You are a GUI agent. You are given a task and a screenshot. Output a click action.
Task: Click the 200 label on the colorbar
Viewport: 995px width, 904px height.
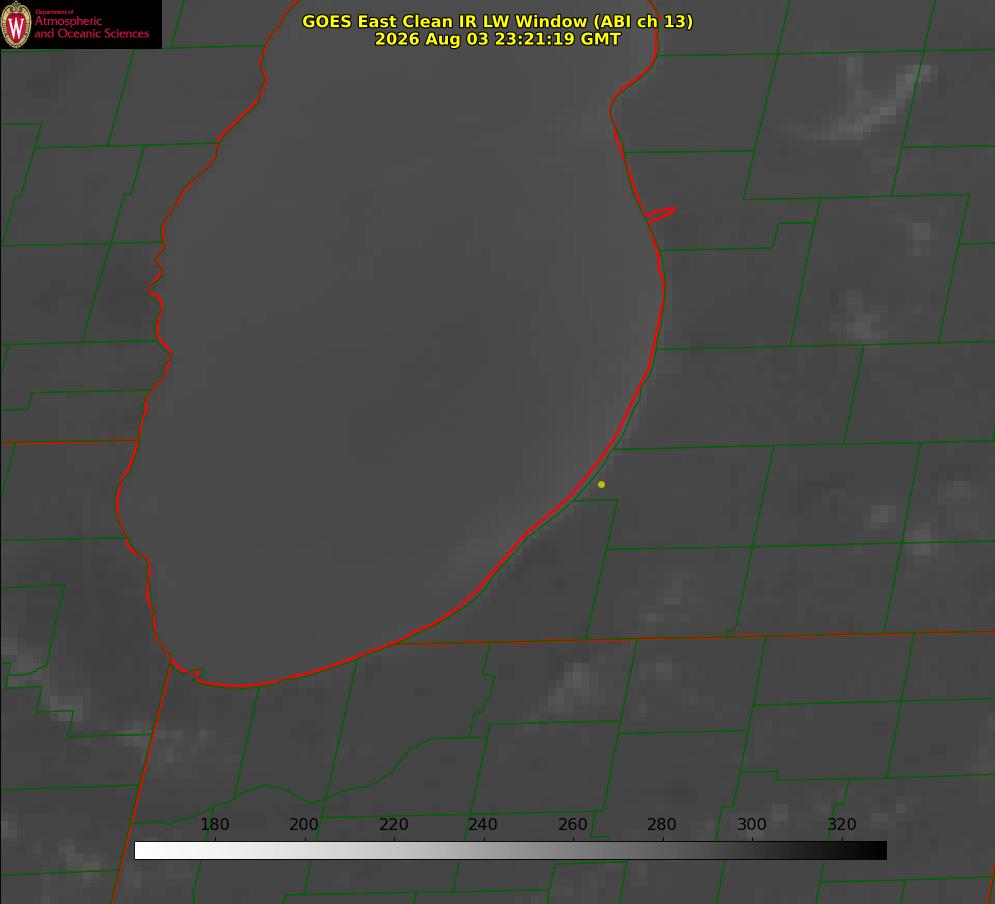303,824
